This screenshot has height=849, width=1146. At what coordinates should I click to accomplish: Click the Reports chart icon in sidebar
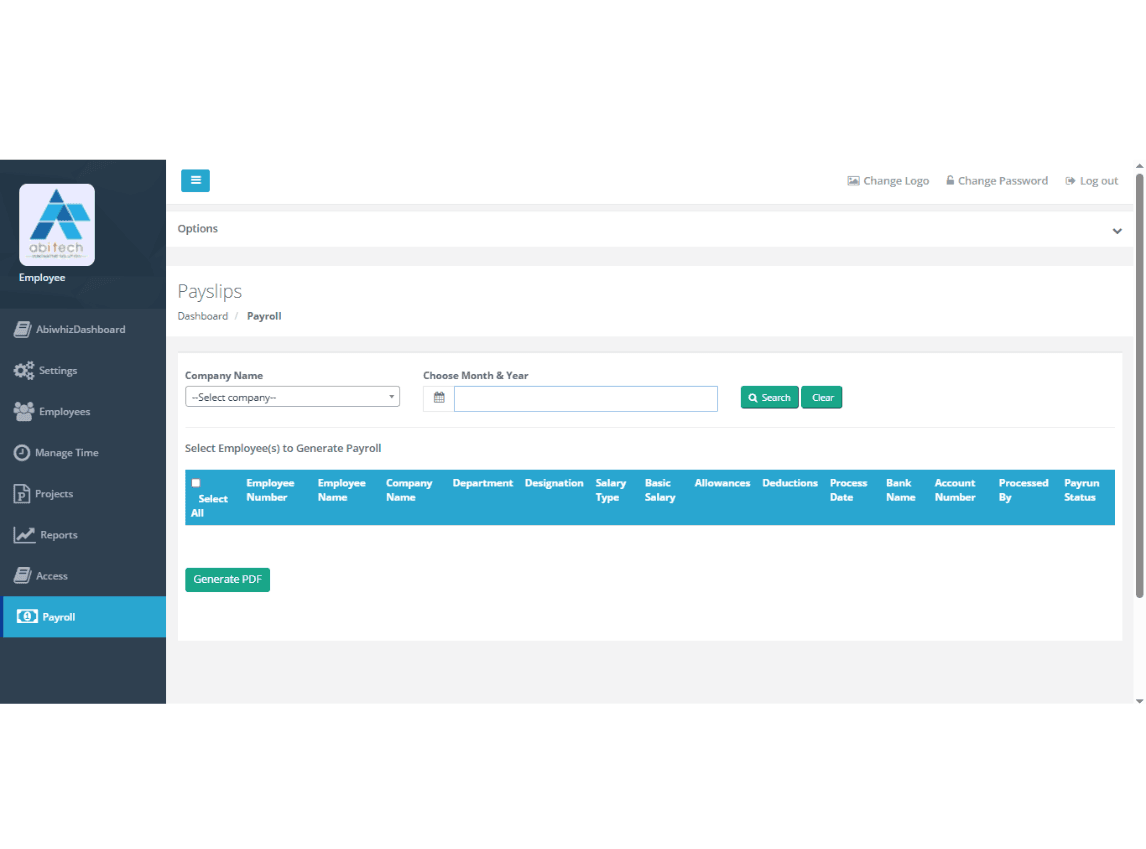[24, 535]
